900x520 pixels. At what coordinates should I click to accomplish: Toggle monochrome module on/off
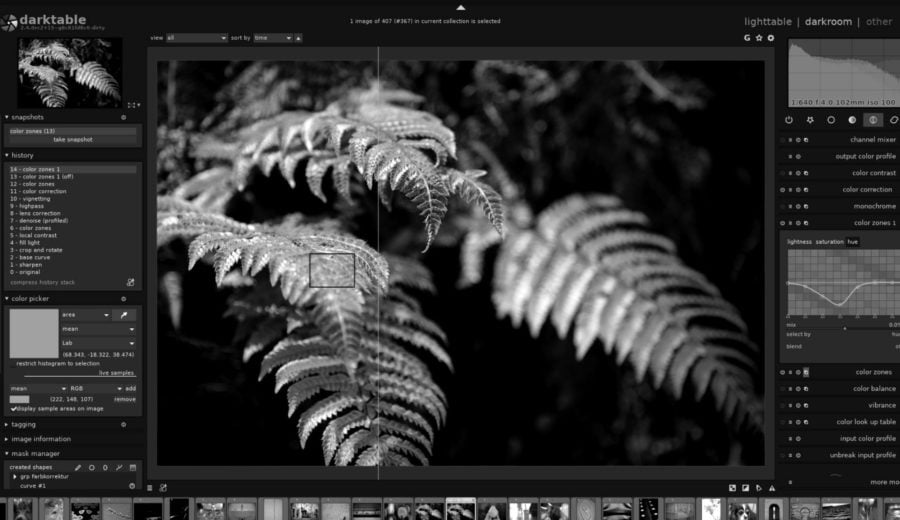783,206
